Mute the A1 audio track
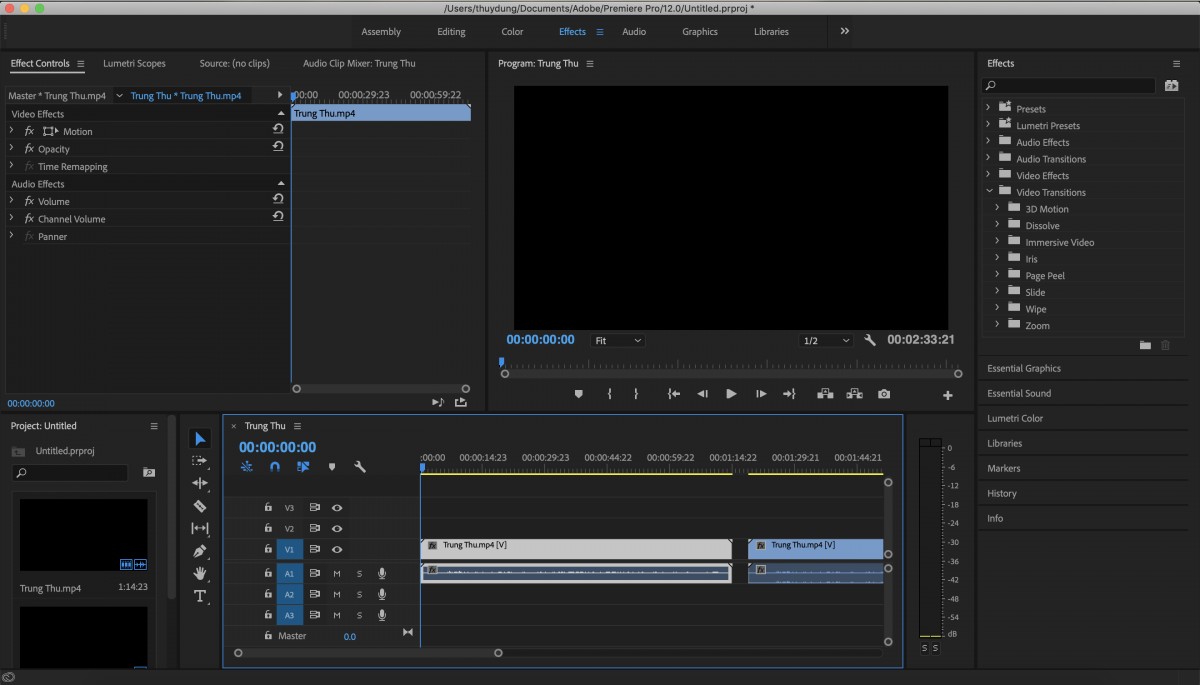The width and height of the screenshot is (1200, 685). [x=337, y=573]
